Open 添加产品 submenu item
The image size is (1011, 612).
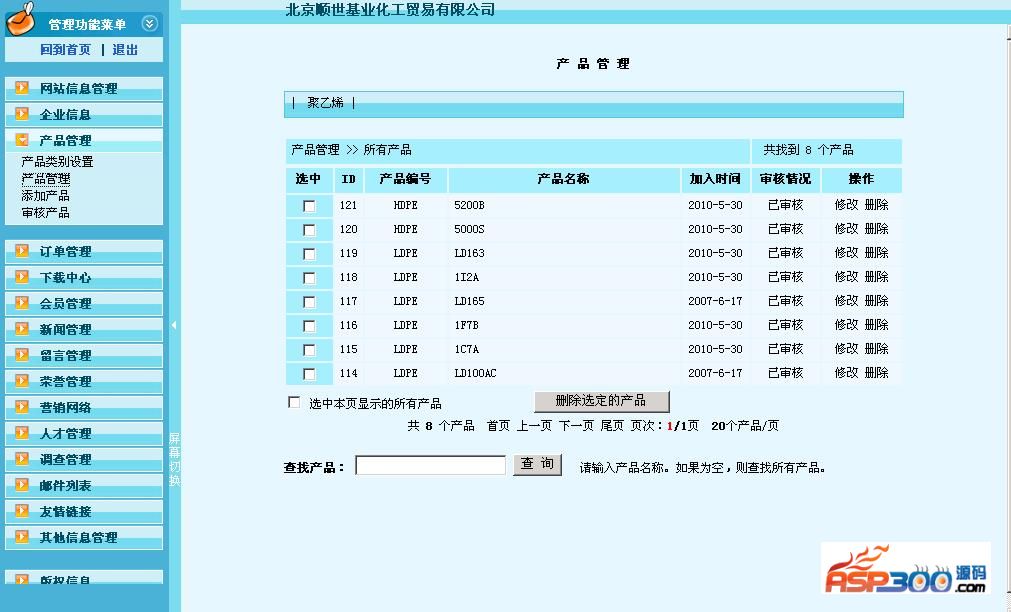45,195
